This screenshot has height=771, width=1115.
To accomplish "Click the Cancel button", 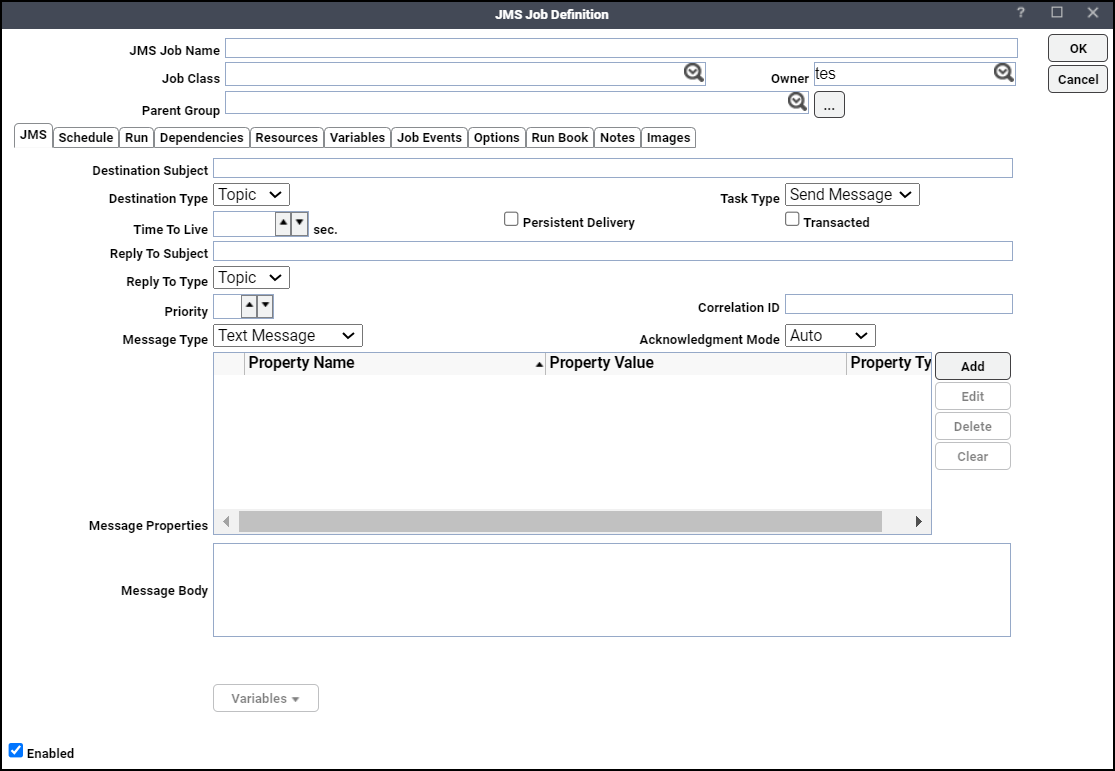I will click(1078, 79).
